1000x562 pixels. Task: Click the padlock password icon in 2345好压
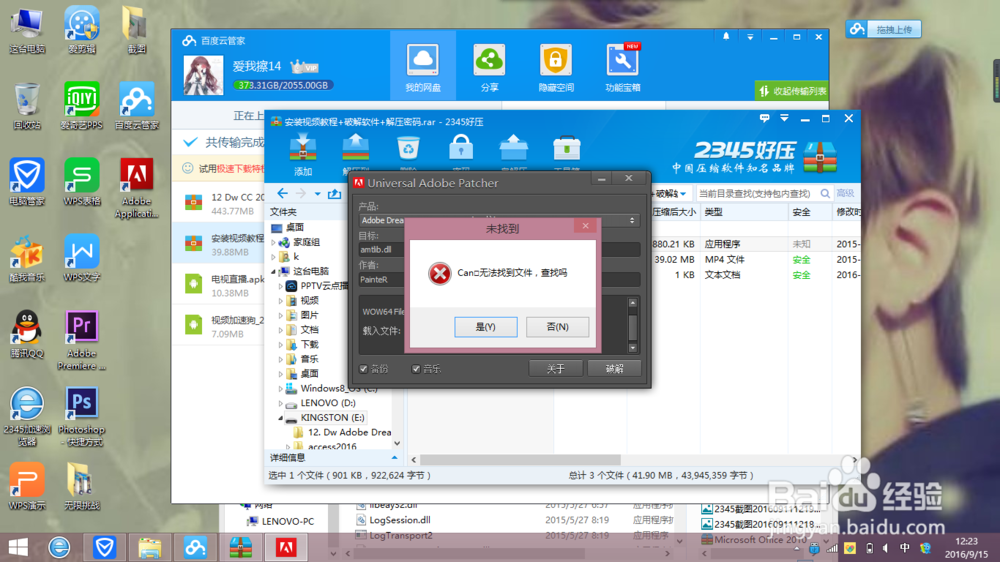461,148
